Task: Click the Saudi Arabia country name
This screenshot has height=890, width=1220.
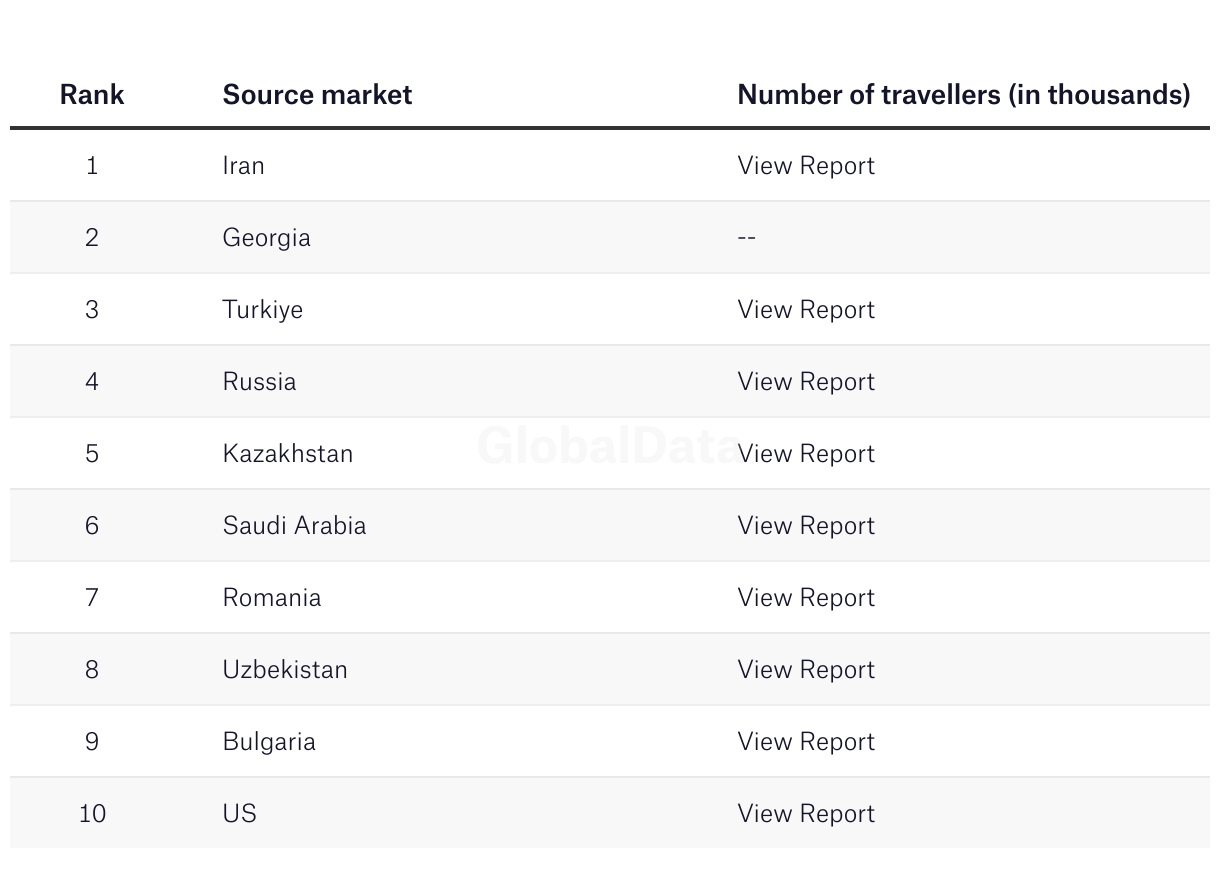Action: [294, 526]
